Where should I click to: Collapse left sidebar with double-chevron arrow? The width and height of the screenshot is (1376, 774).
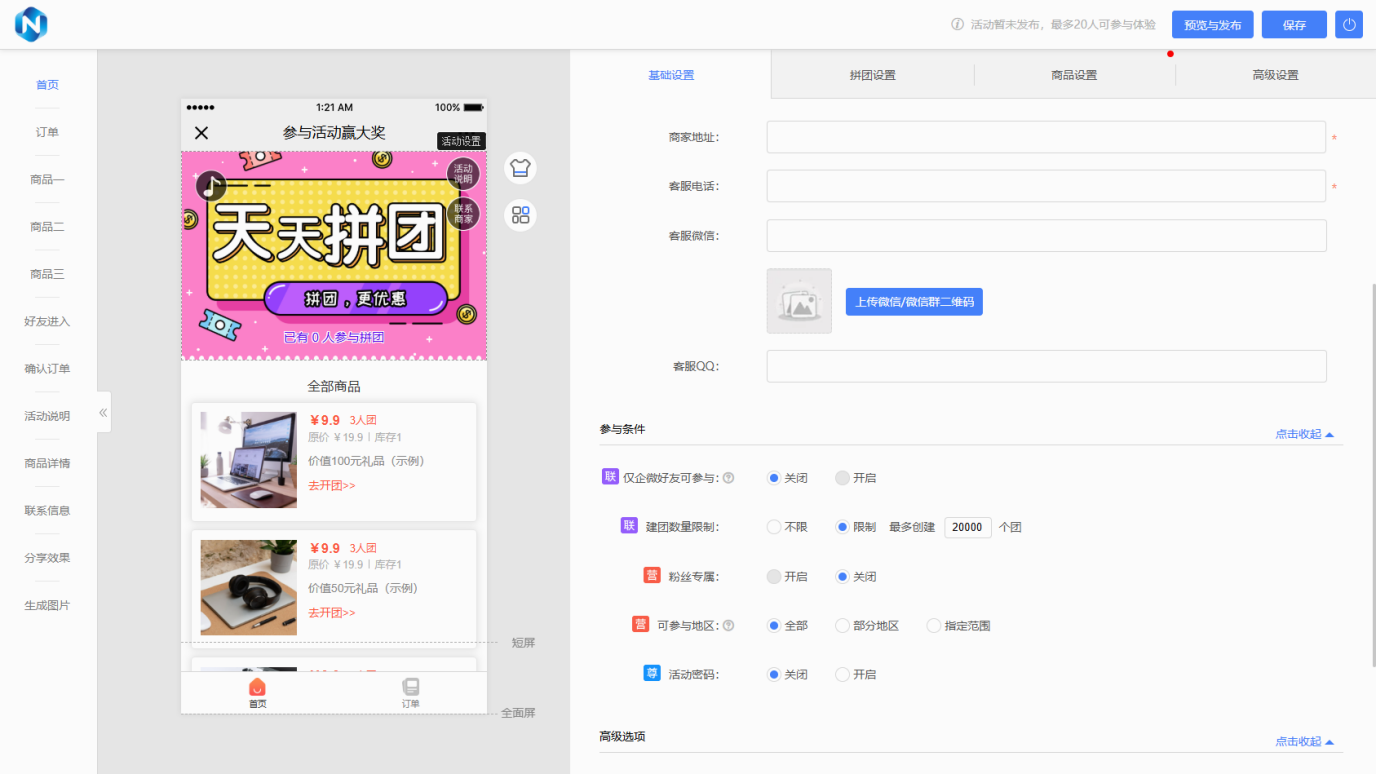coord(103,412)
